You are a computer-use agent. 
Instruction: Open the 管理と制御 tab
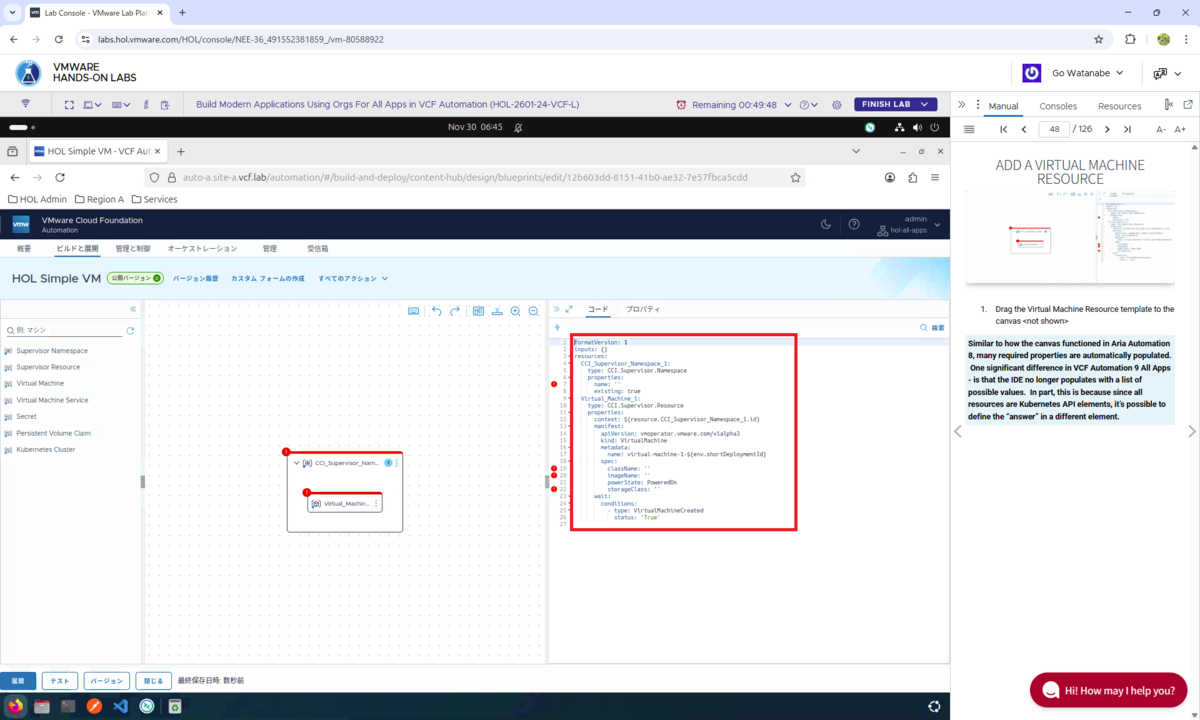coord(132,248)
